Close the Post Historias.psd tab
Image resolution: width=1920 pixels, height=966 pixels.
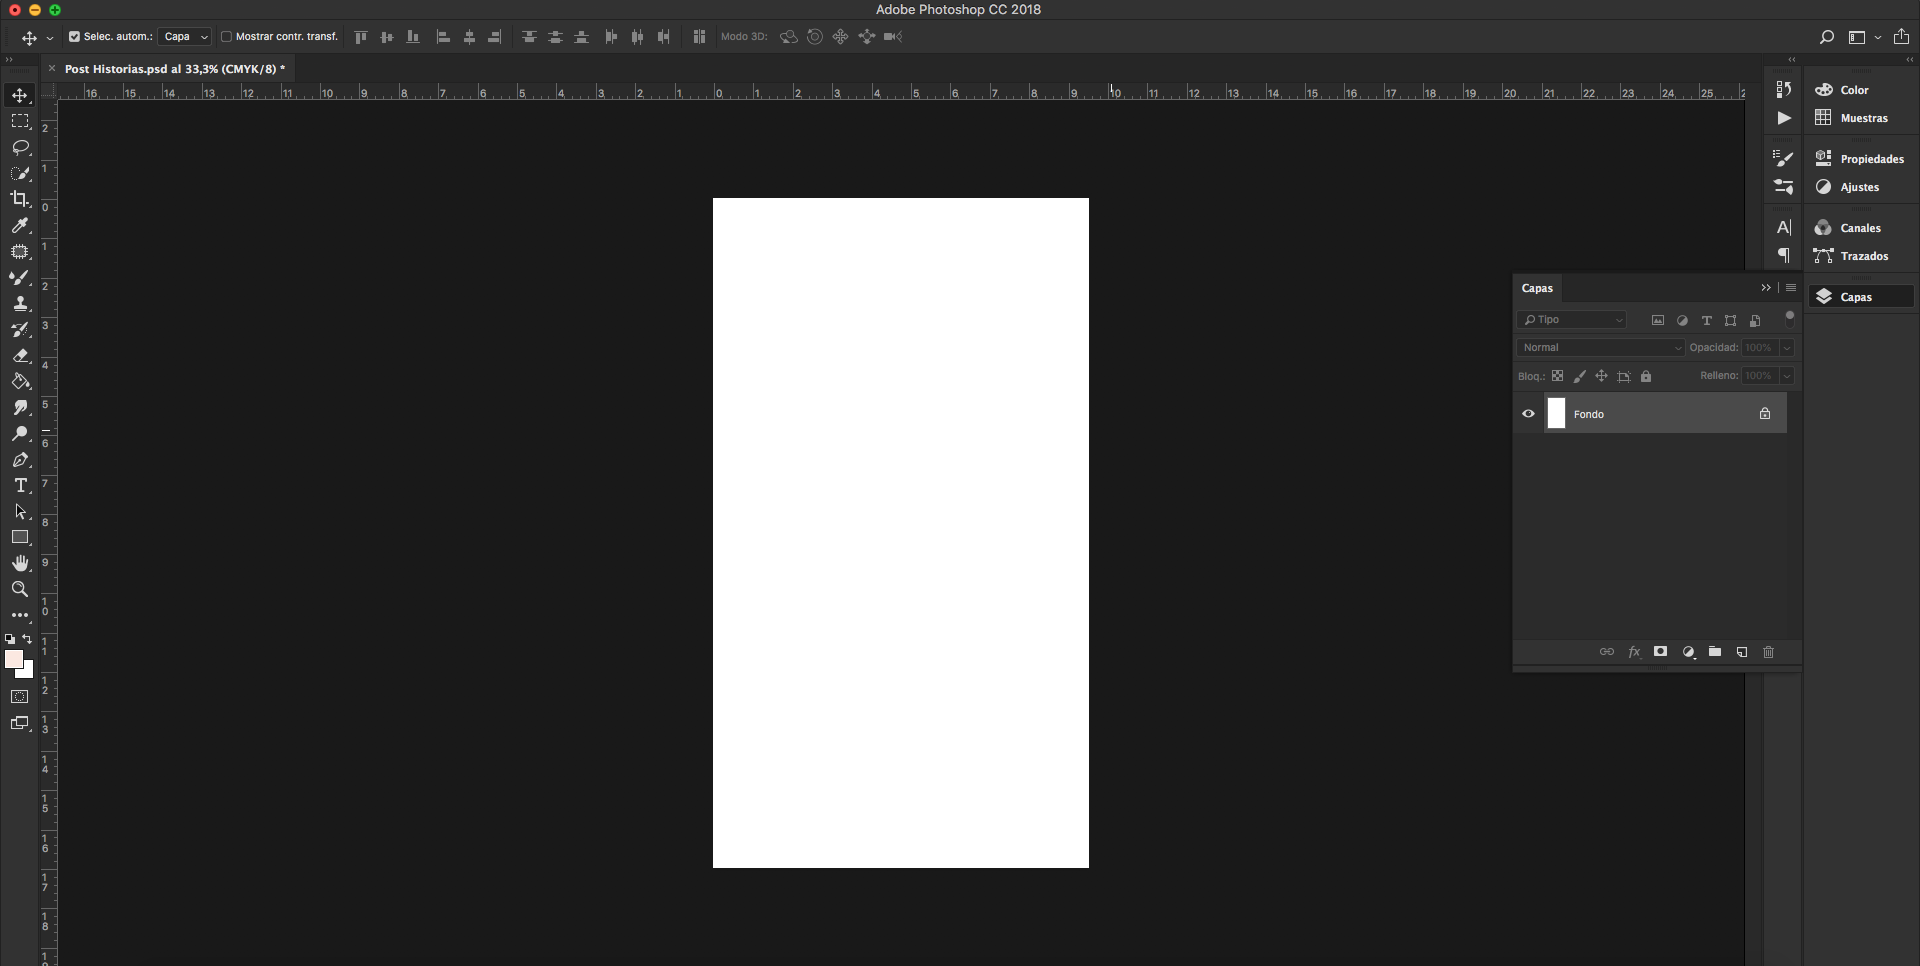point(52,69)
